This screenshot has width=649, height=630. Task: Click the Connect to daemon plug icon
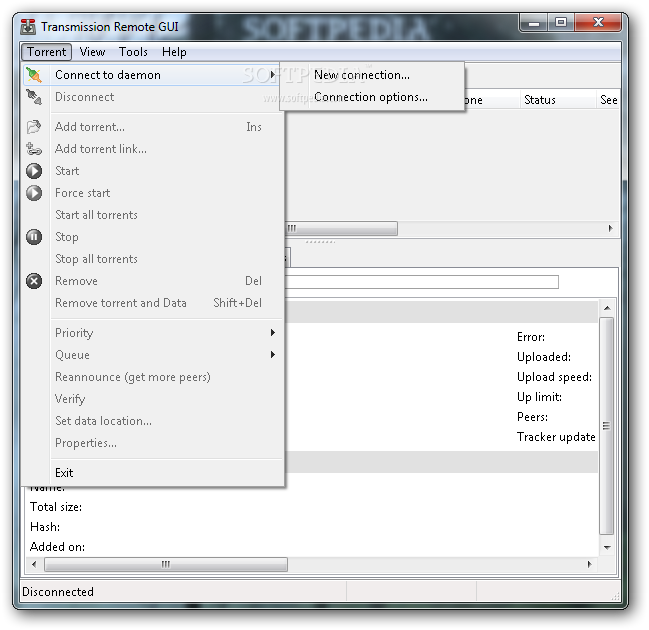34,75
